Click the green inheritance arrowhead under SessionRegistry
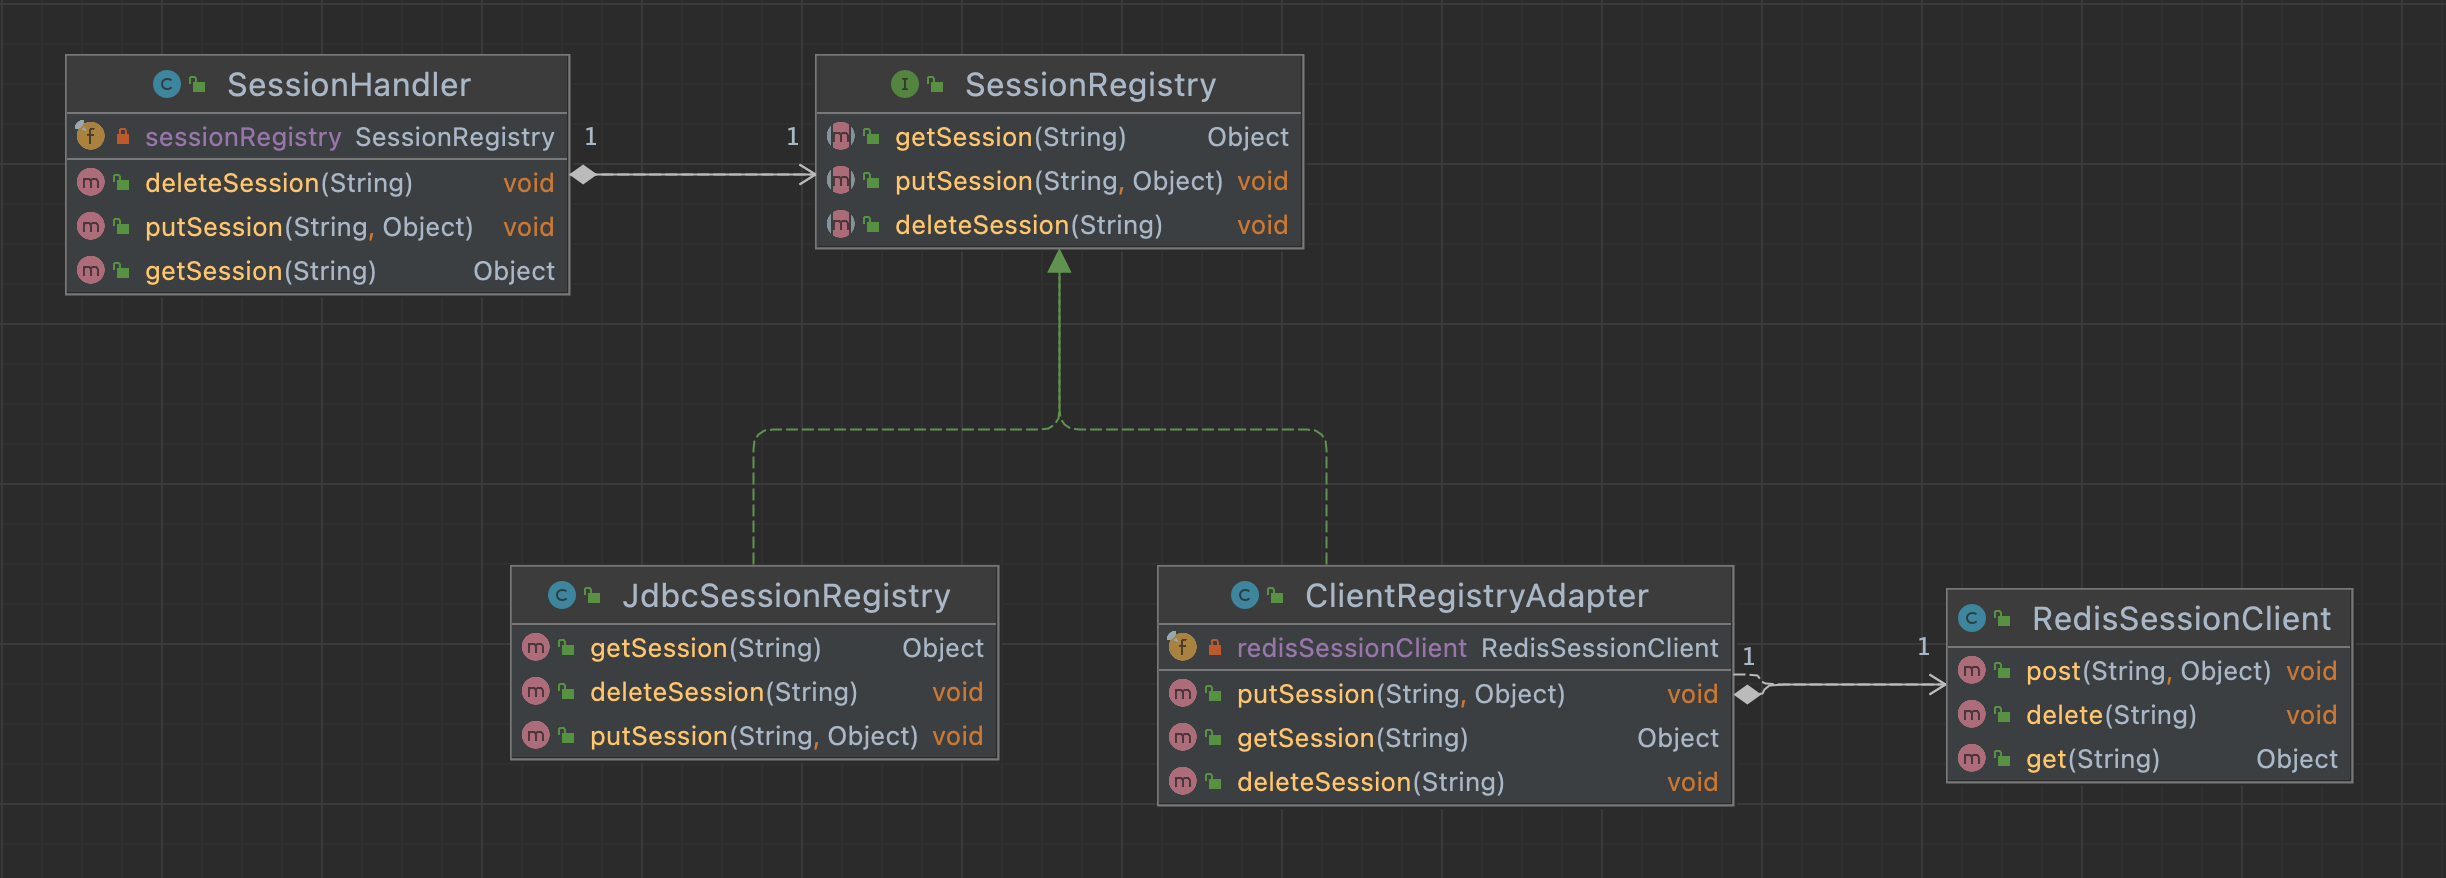The height and width of the screenshot is (878, 2446). tap(1059, 262)
